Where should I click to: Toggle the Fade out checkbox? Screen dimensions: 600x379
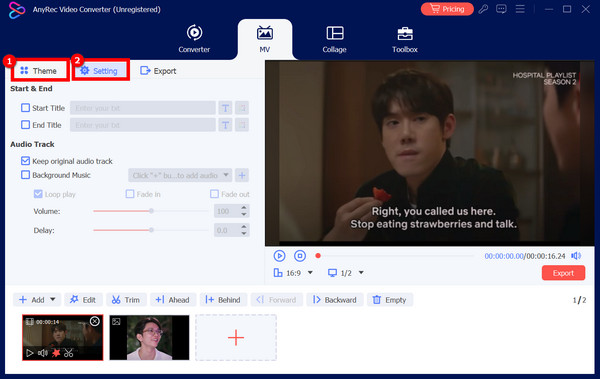coord(214,194)
